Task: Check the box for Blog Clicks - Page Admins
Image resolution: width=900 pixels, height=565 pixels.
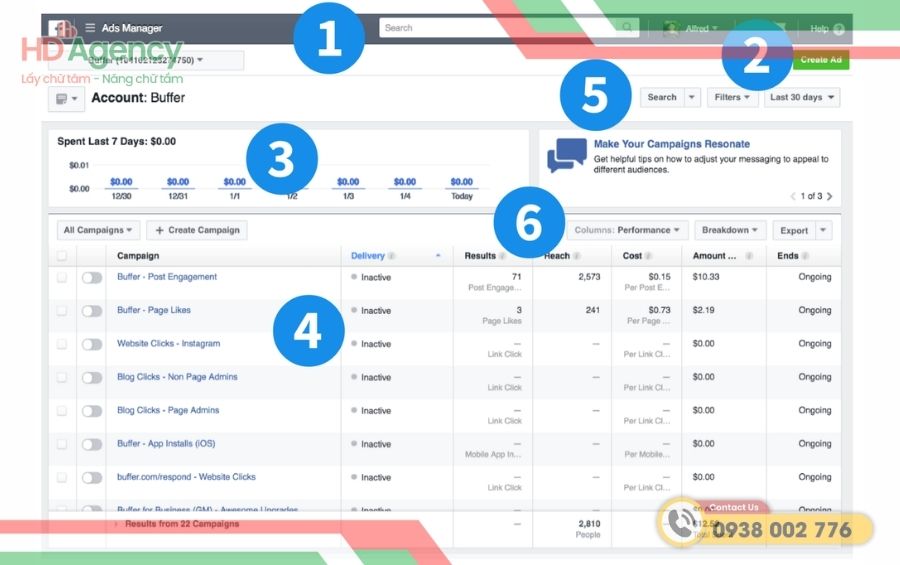Action: click(x=62, y=411)
